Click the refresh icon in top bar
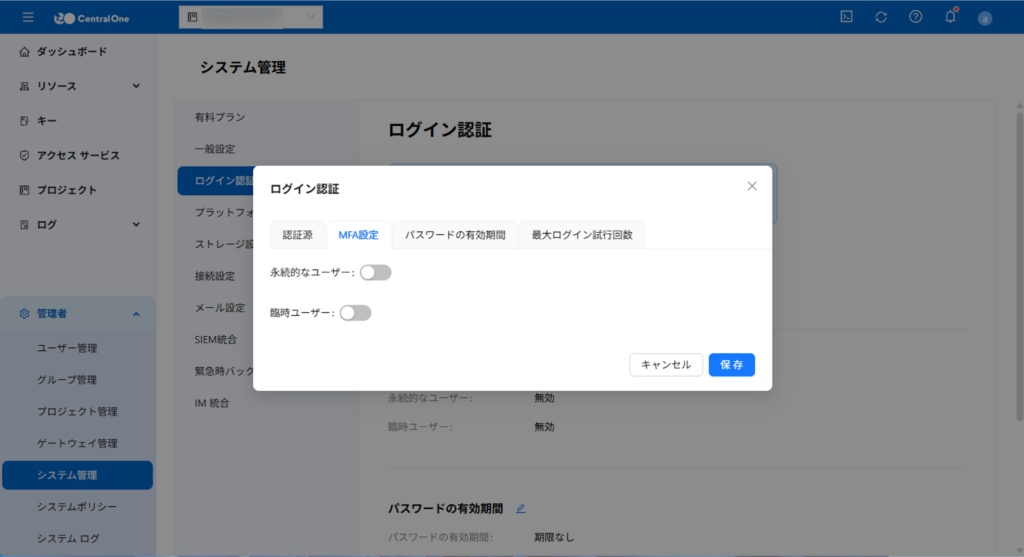1024x557 pixels. (x=881, y=17)
